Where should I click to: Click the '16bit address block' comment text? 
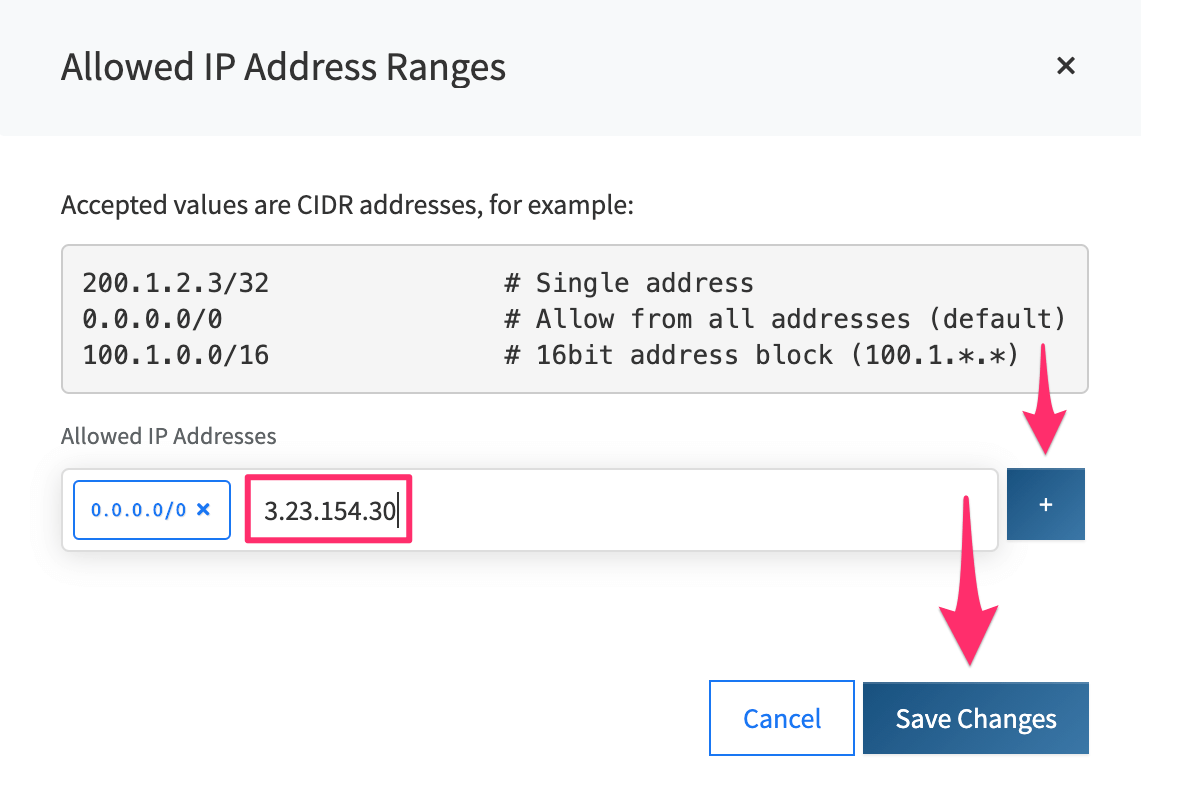690,355
